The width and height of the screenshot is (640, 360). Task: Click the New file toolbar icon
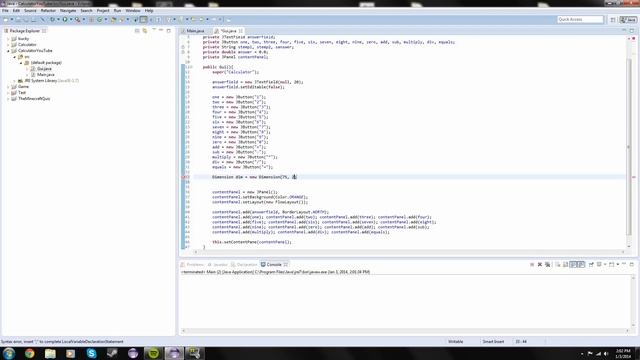(x=5, y=20)
